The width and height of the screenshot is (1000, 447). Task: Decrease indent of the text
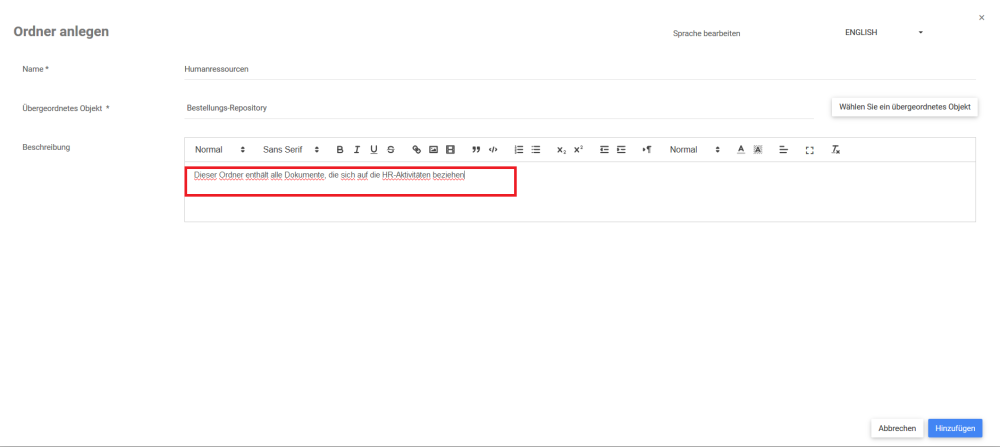point(604,150)
